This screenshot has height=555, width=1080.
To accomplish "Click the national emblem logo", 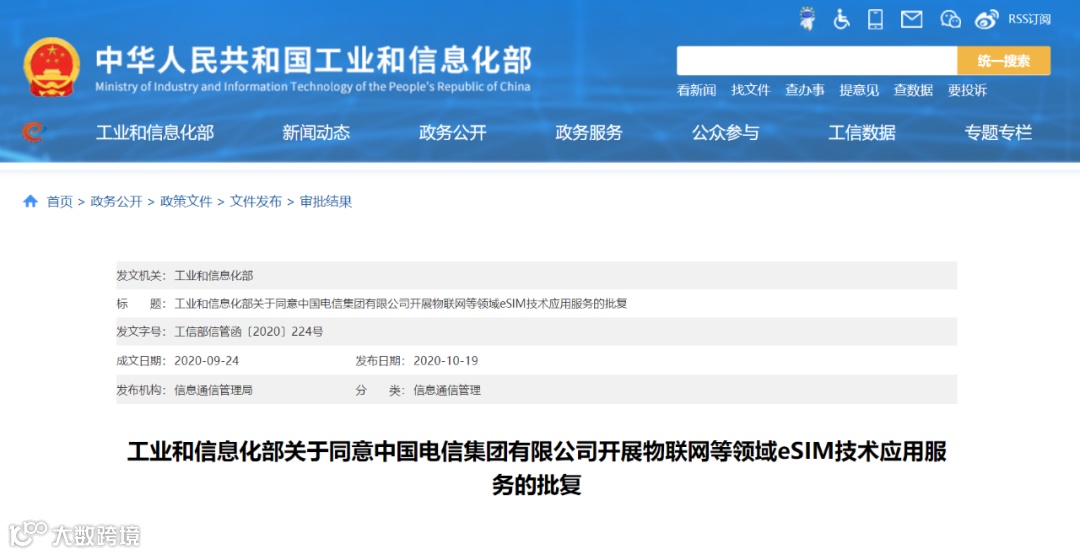I will (51, 67).
